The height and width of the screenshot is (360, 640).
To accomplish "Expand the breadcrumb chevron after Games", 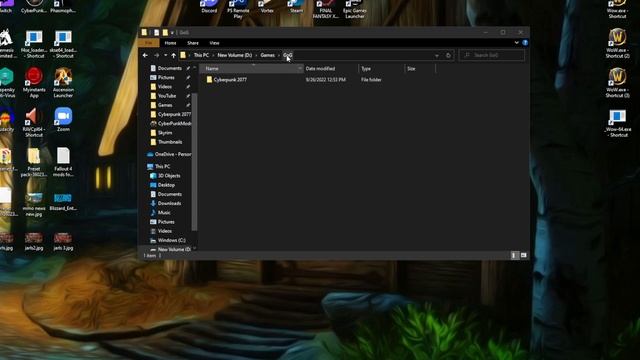I will (x=279, y=55).
